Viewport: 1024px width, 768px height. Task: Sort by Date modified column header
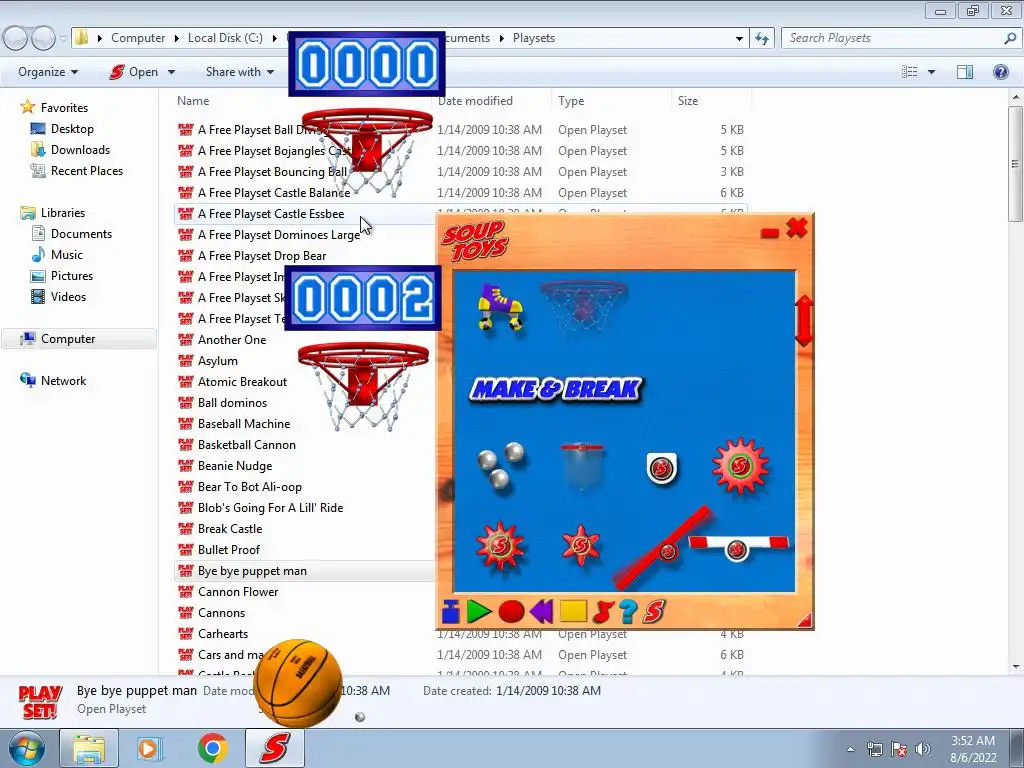(475, 101)
